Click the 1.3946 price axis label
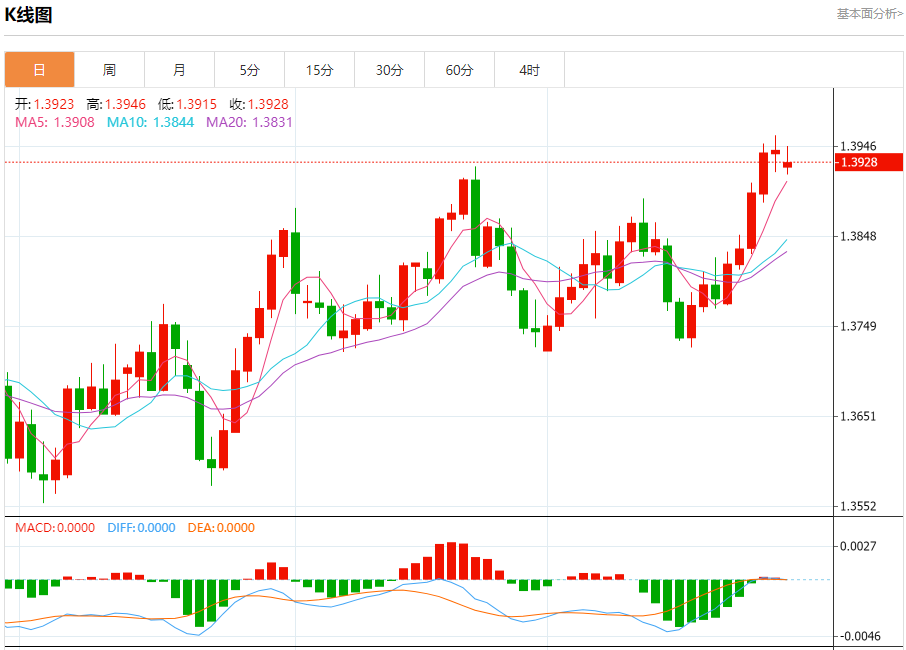This screenshot has height=650, width=906. point(857,146)
